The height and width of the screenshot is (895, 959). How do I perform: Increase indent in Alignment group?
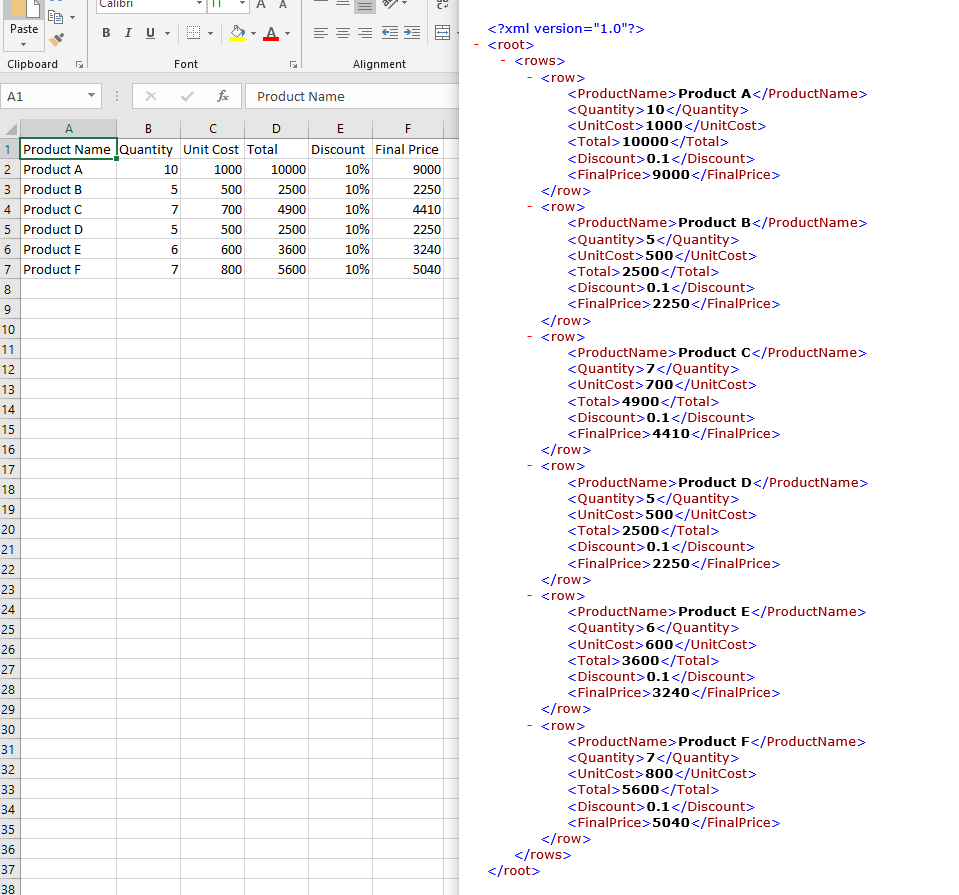pos(411,33)
